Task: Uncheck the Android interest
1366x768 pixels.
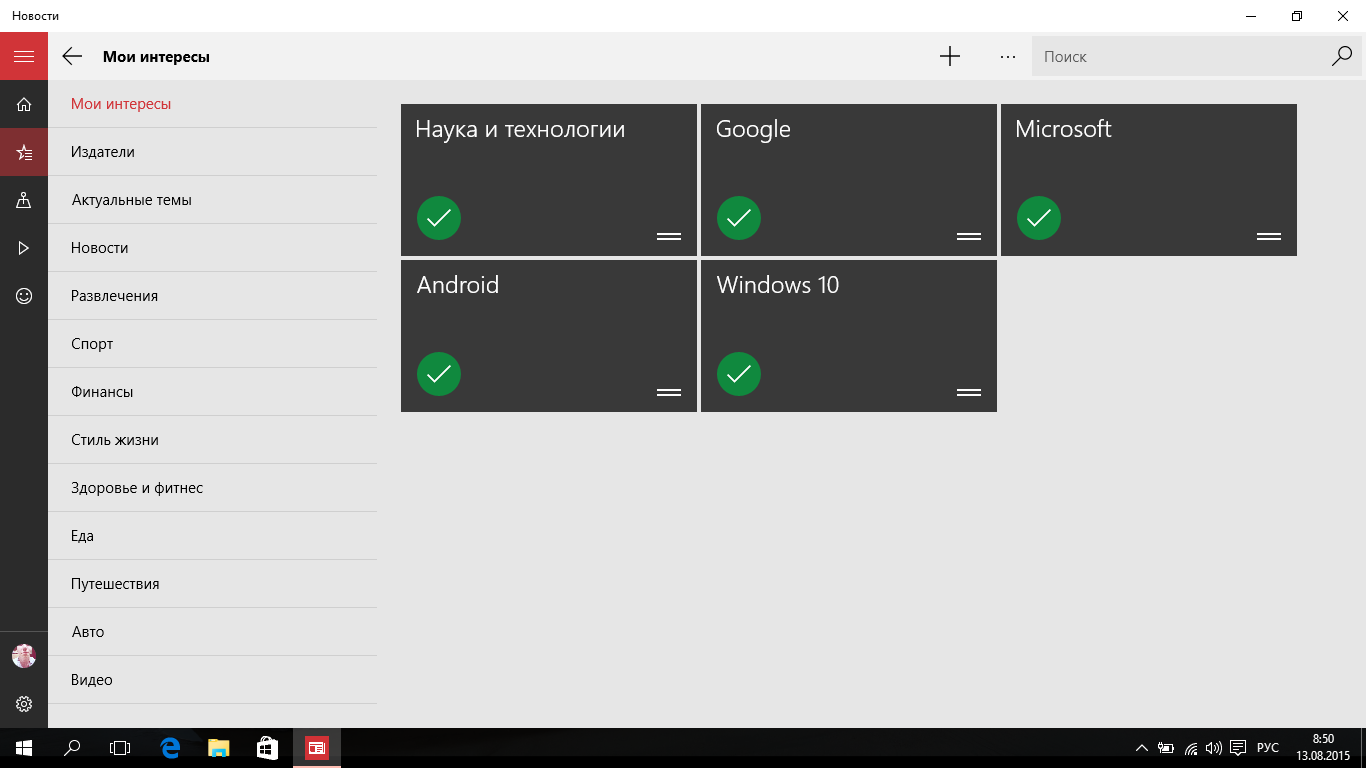Action: (x=439, y=374)
